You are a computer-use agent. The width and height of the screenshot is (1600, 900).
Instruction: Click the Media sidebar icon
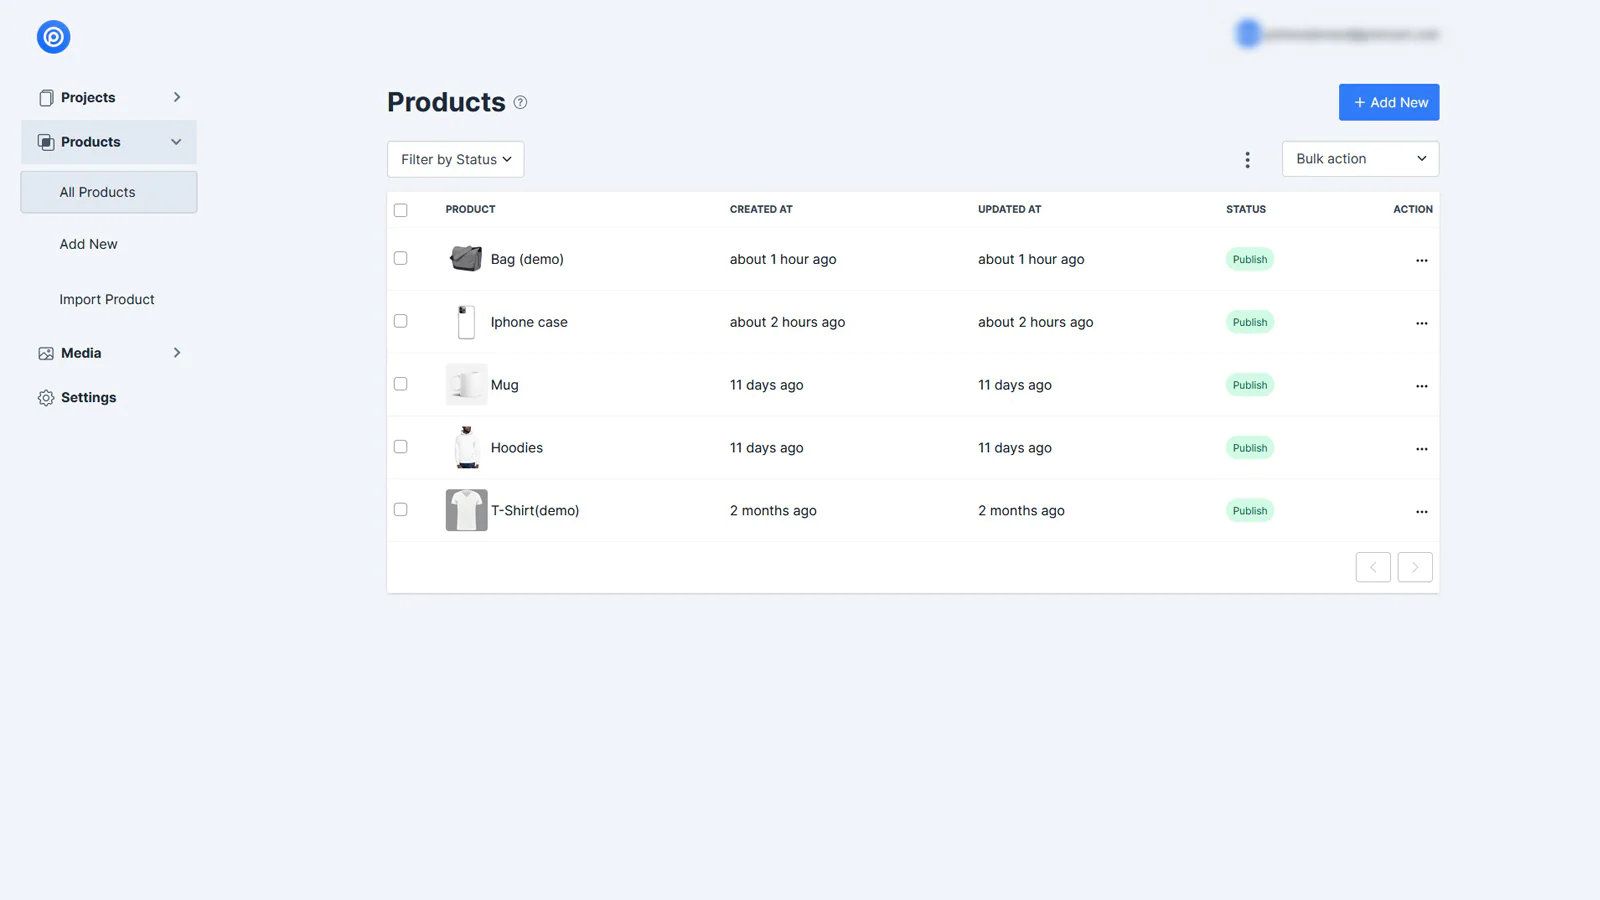pos(46,353)
